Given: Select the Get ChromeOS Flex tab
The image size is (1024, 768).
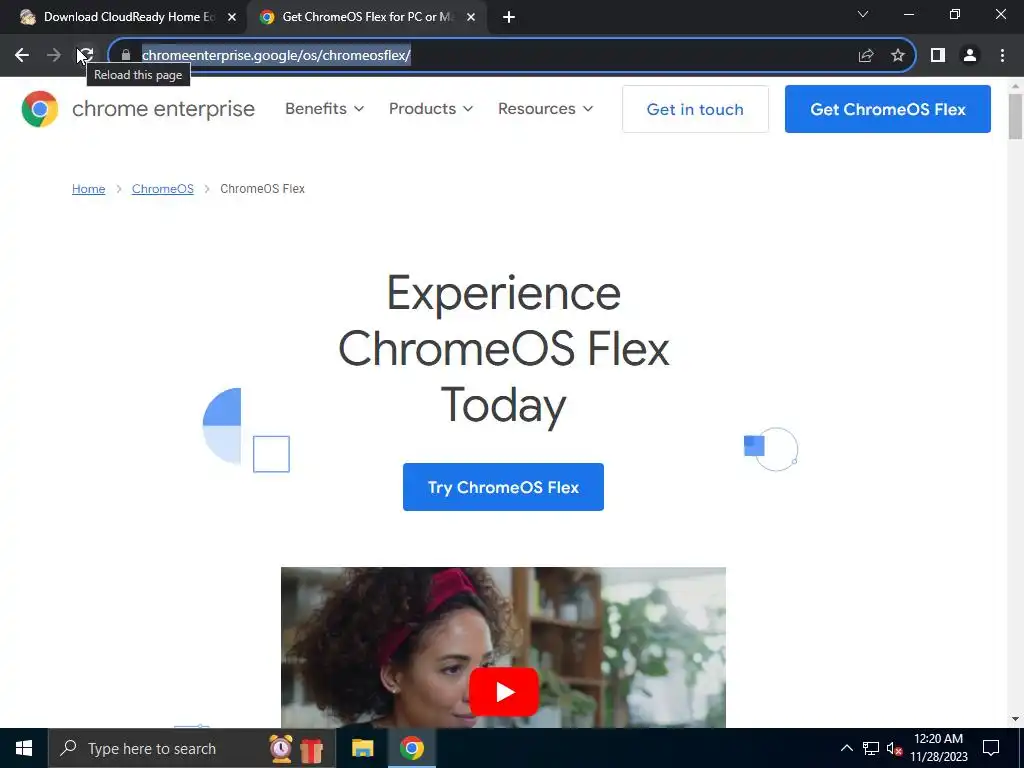Looking at the screenshot, I should 365,17.
